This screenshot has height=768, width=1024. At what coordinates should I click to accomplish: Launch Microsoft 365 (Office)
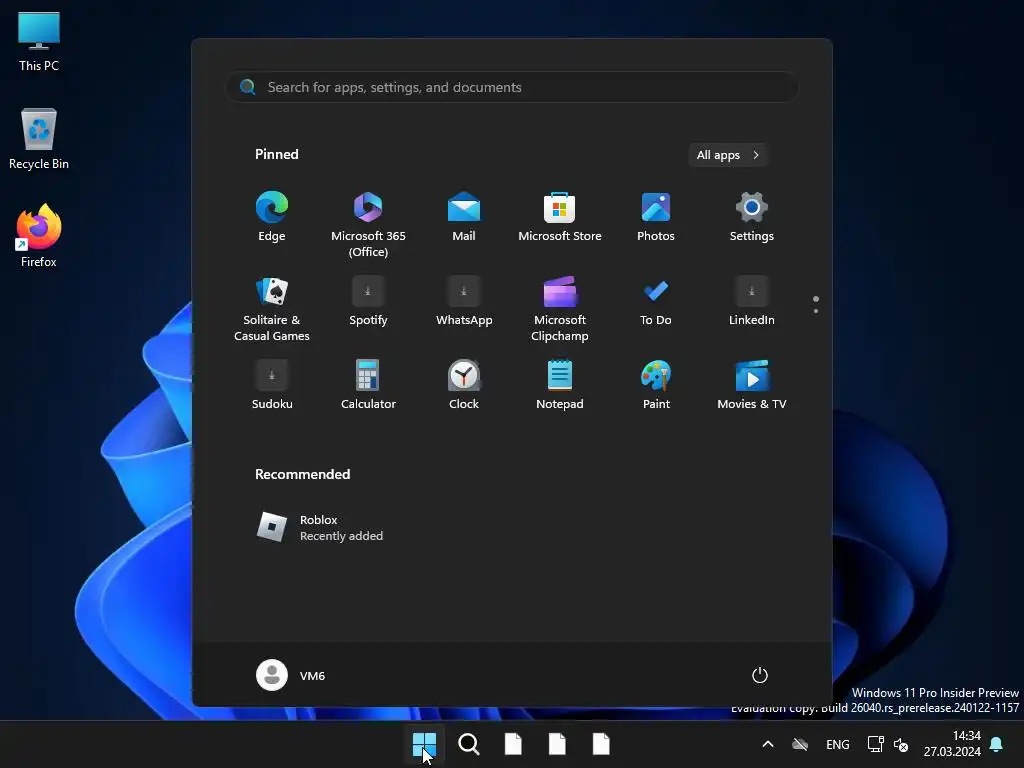(x=368, y=224)
